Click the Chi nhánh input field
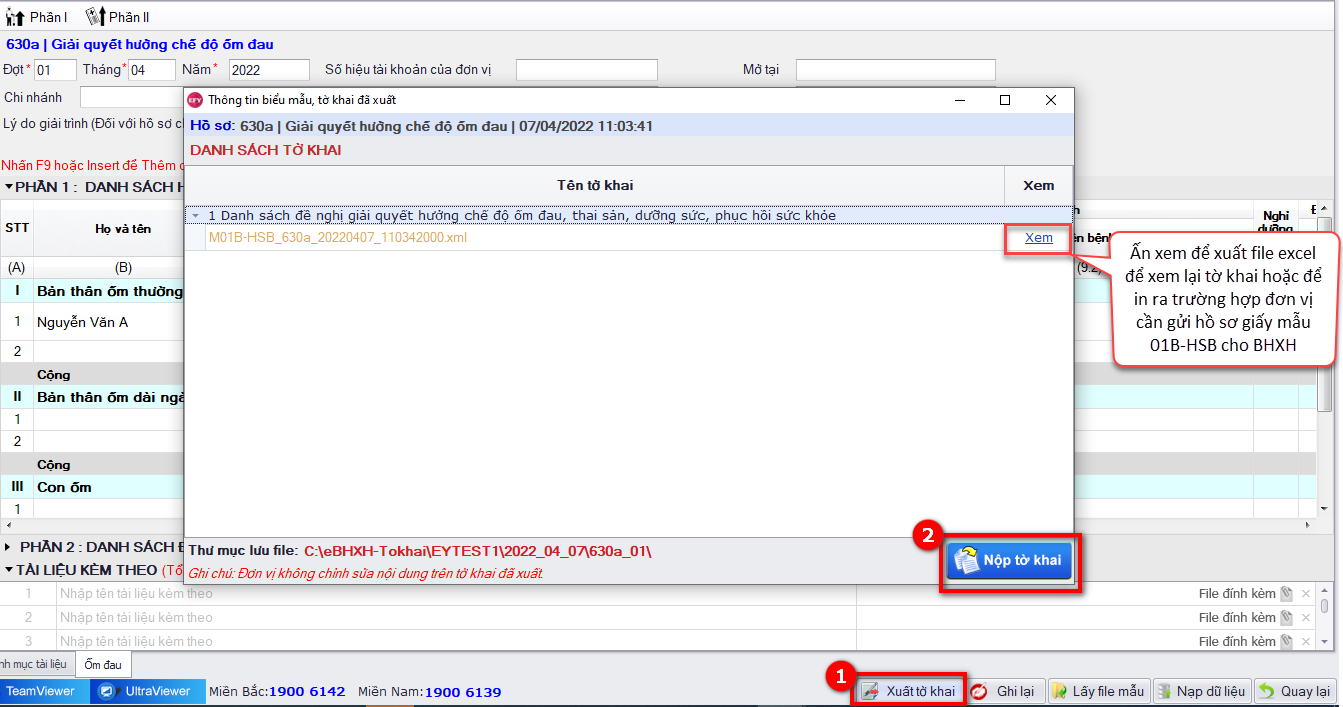The height and width of the screenshot is (707, 1343). coord(131,97)
